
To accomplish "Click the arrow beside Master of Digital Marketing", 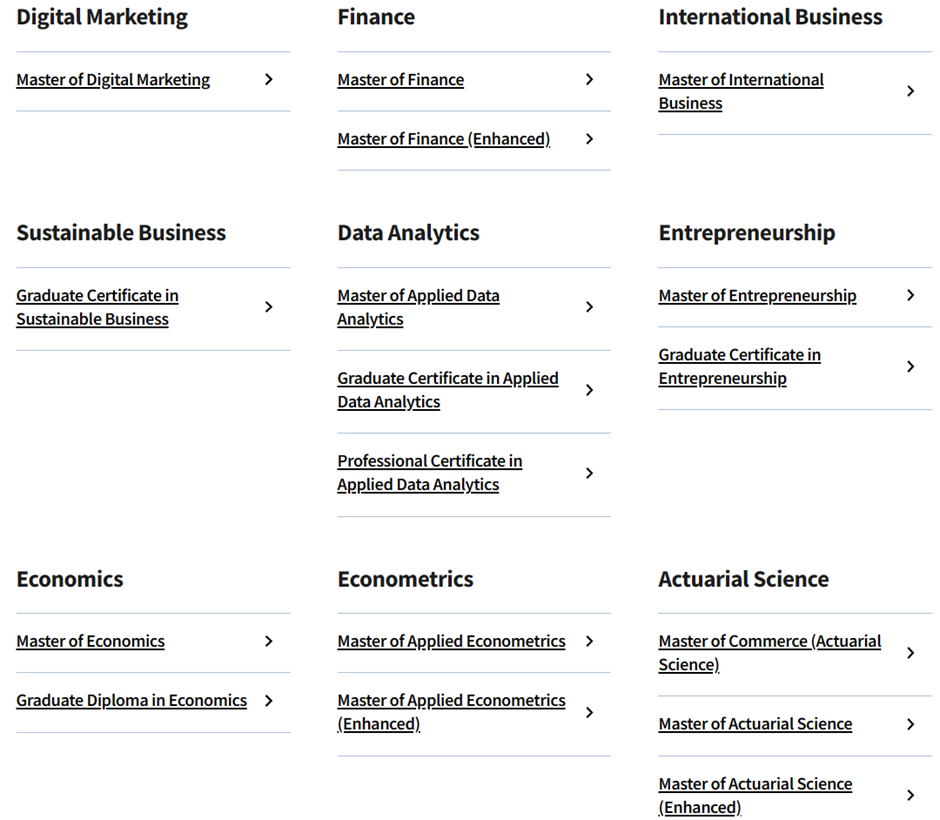I will 268,80.
